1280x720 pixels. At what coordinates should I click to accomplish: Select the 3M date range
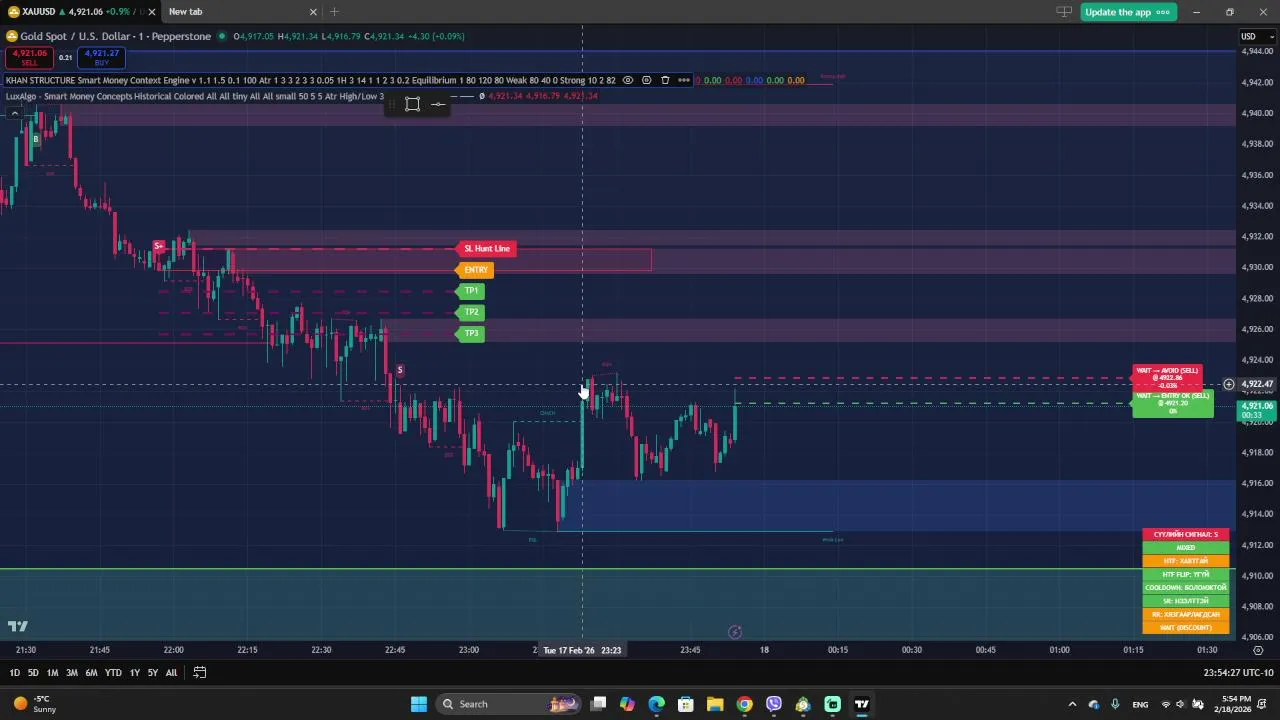72,673
